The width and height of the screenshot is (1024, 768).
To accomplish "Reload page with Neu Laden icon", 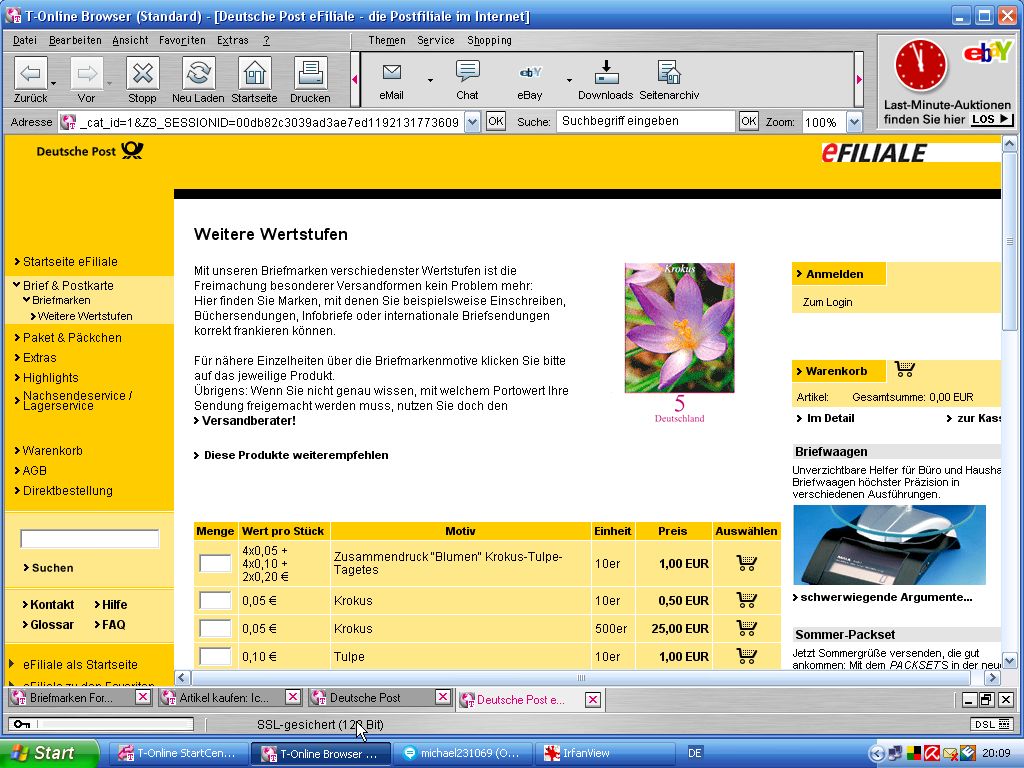I will coord(198,74).
